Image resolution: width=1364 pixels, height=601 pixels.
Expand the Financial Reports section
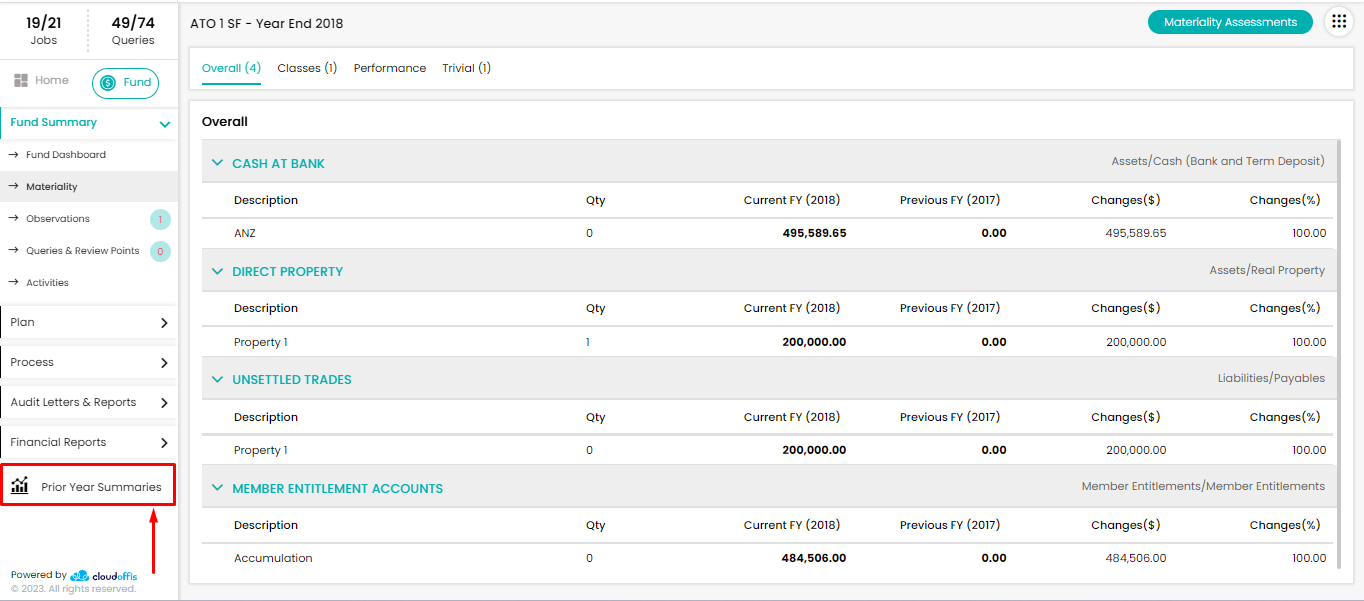click(x=164, y=443)
